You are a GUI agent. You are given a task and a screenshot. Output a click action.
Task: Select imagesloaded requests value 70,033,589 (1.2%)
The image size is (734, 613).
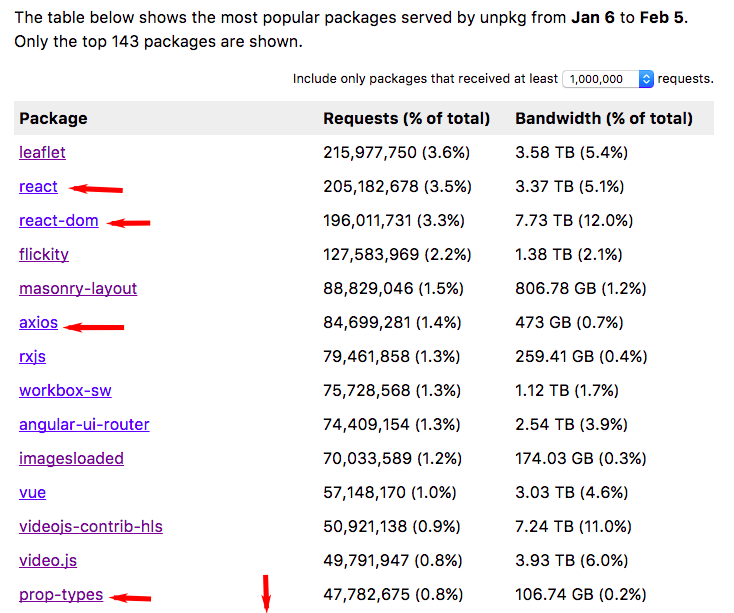392,459
